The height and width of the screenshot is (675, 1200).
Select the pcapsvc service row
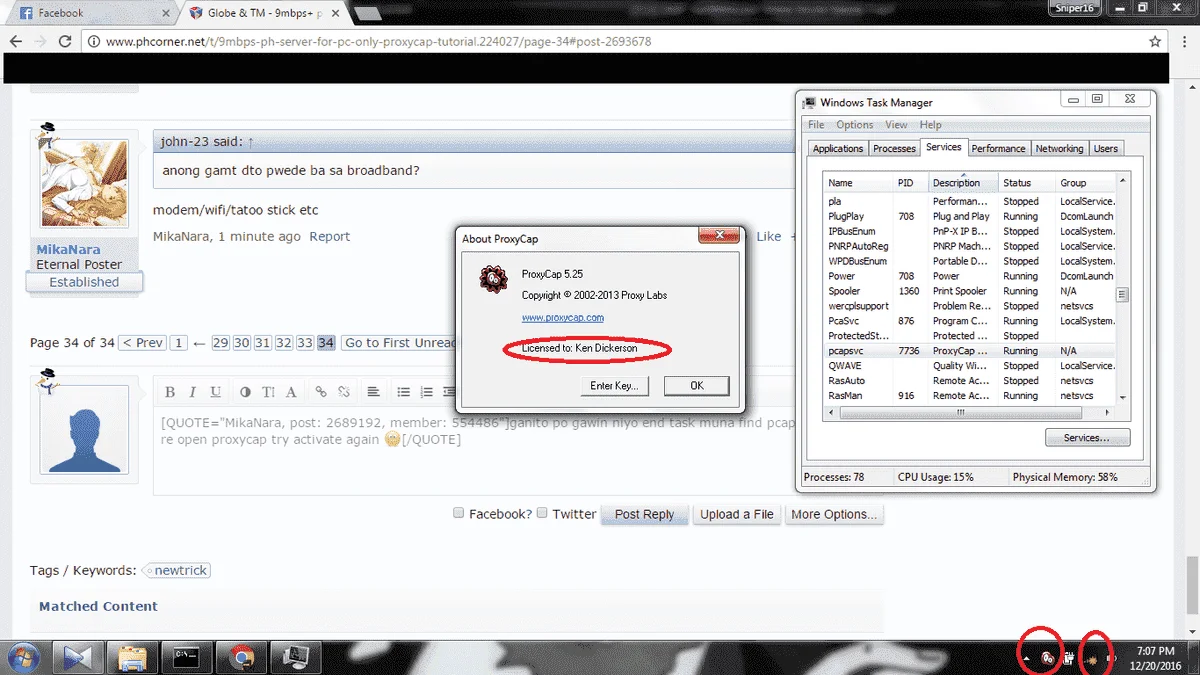(969, 351)
